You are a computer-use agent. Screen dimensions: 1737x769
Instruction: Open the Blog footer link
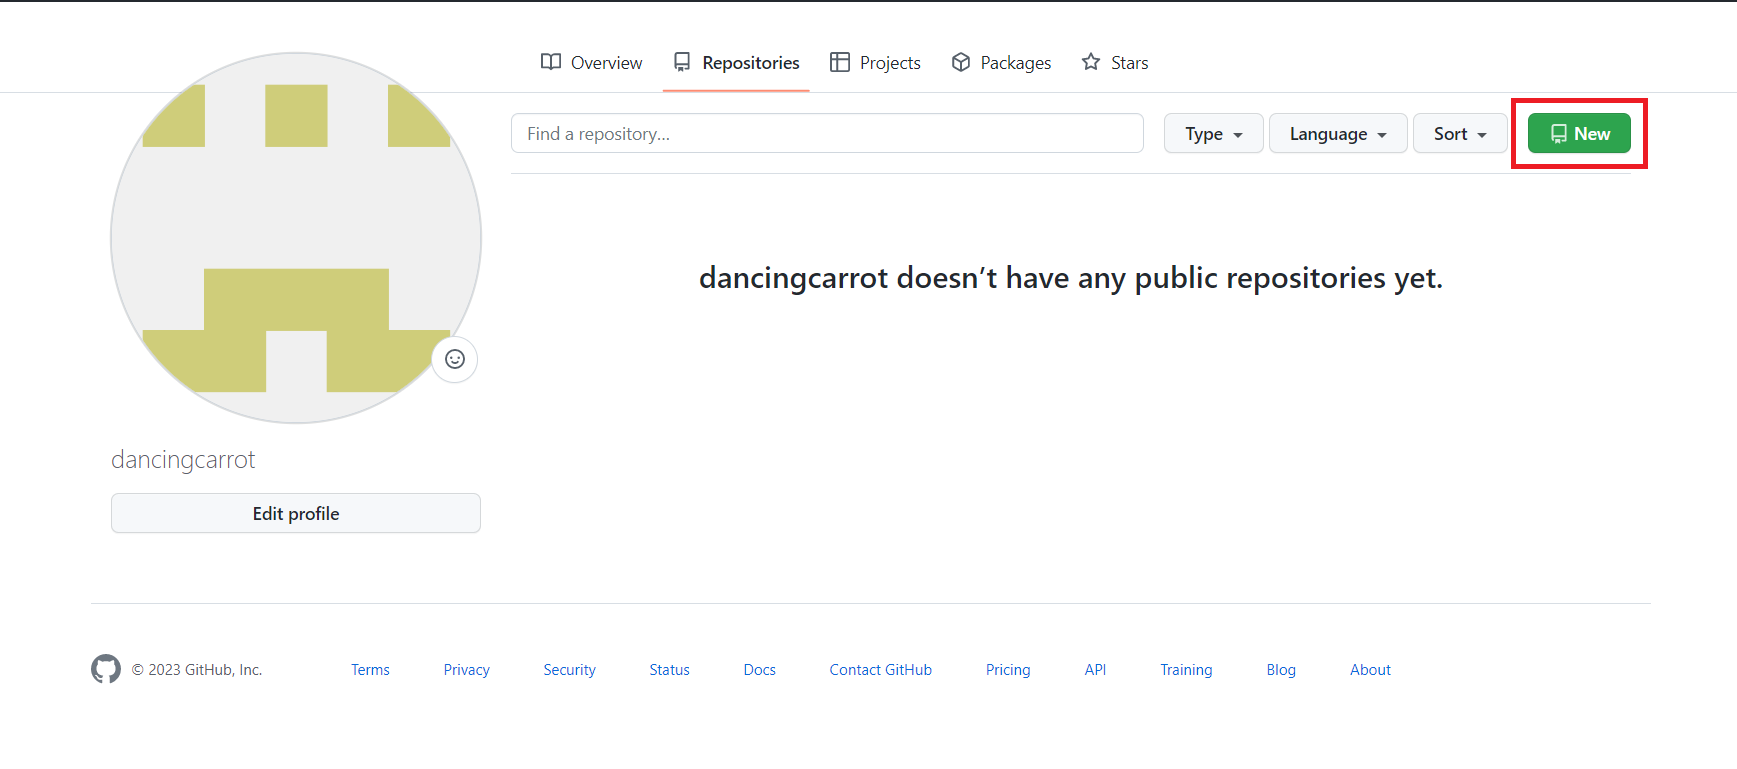coord(1281,670)
